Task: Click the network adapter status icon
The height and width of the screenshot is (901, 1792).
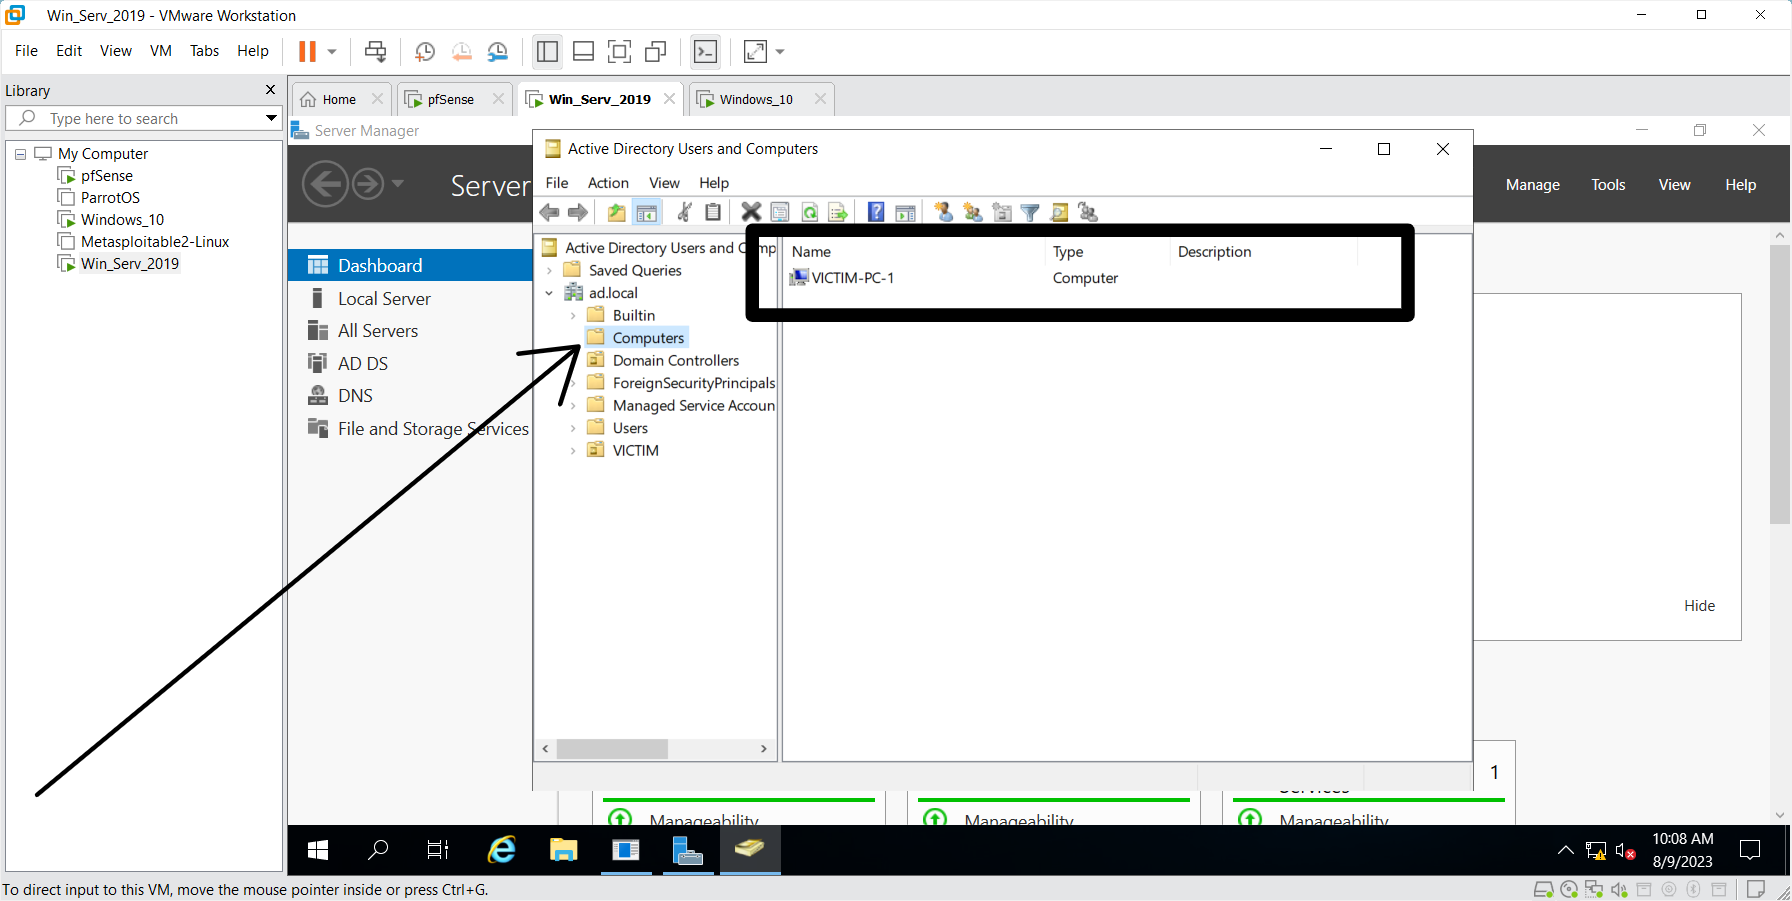Action: click(x=1593, y=889)
